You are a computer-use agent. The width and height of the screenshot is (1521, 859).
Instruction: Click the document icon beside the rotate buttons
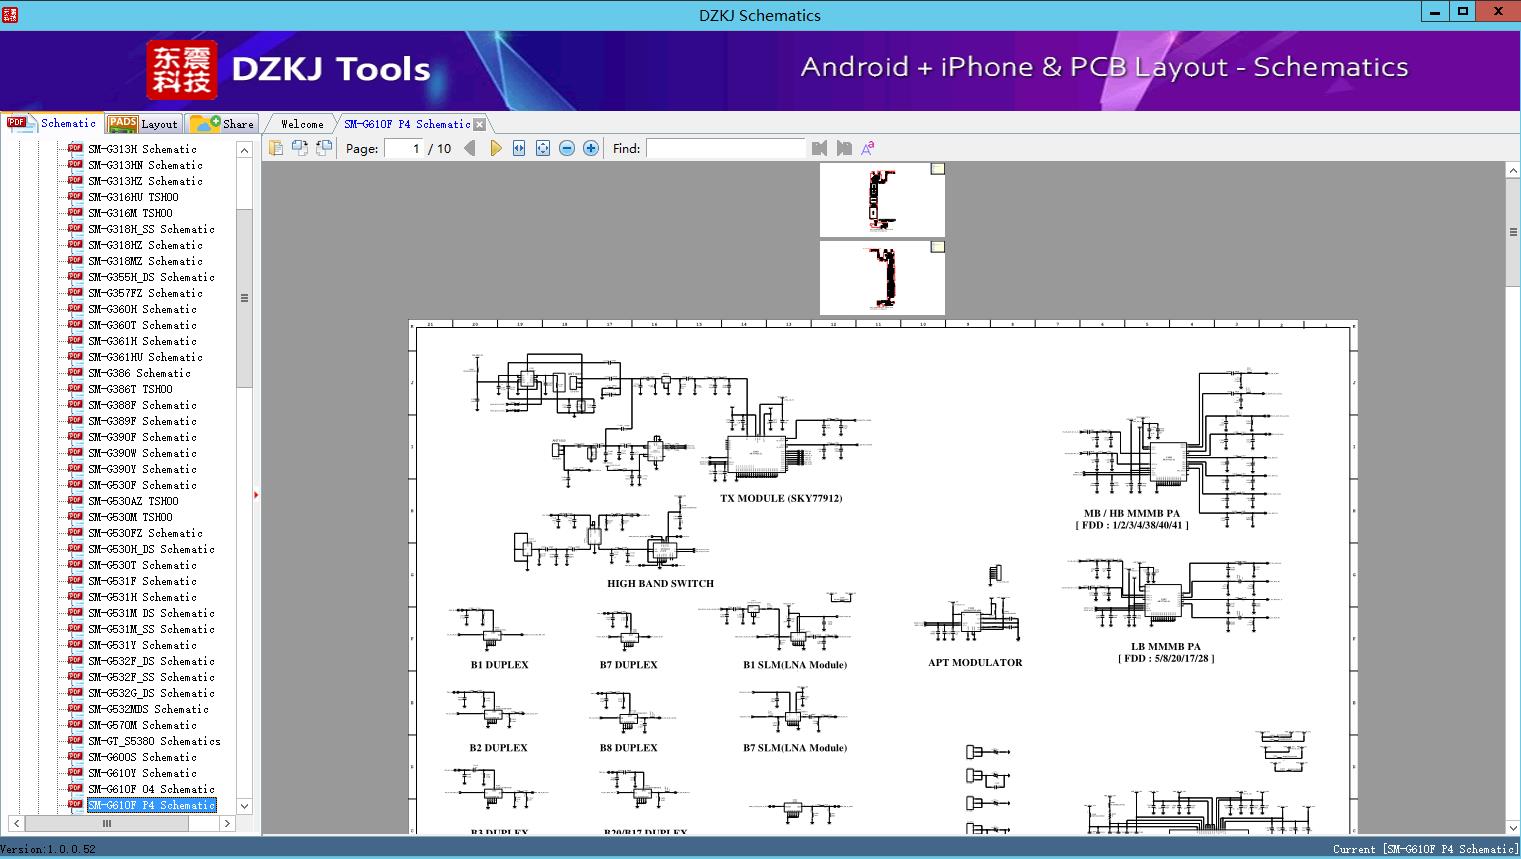coord(275,148)
